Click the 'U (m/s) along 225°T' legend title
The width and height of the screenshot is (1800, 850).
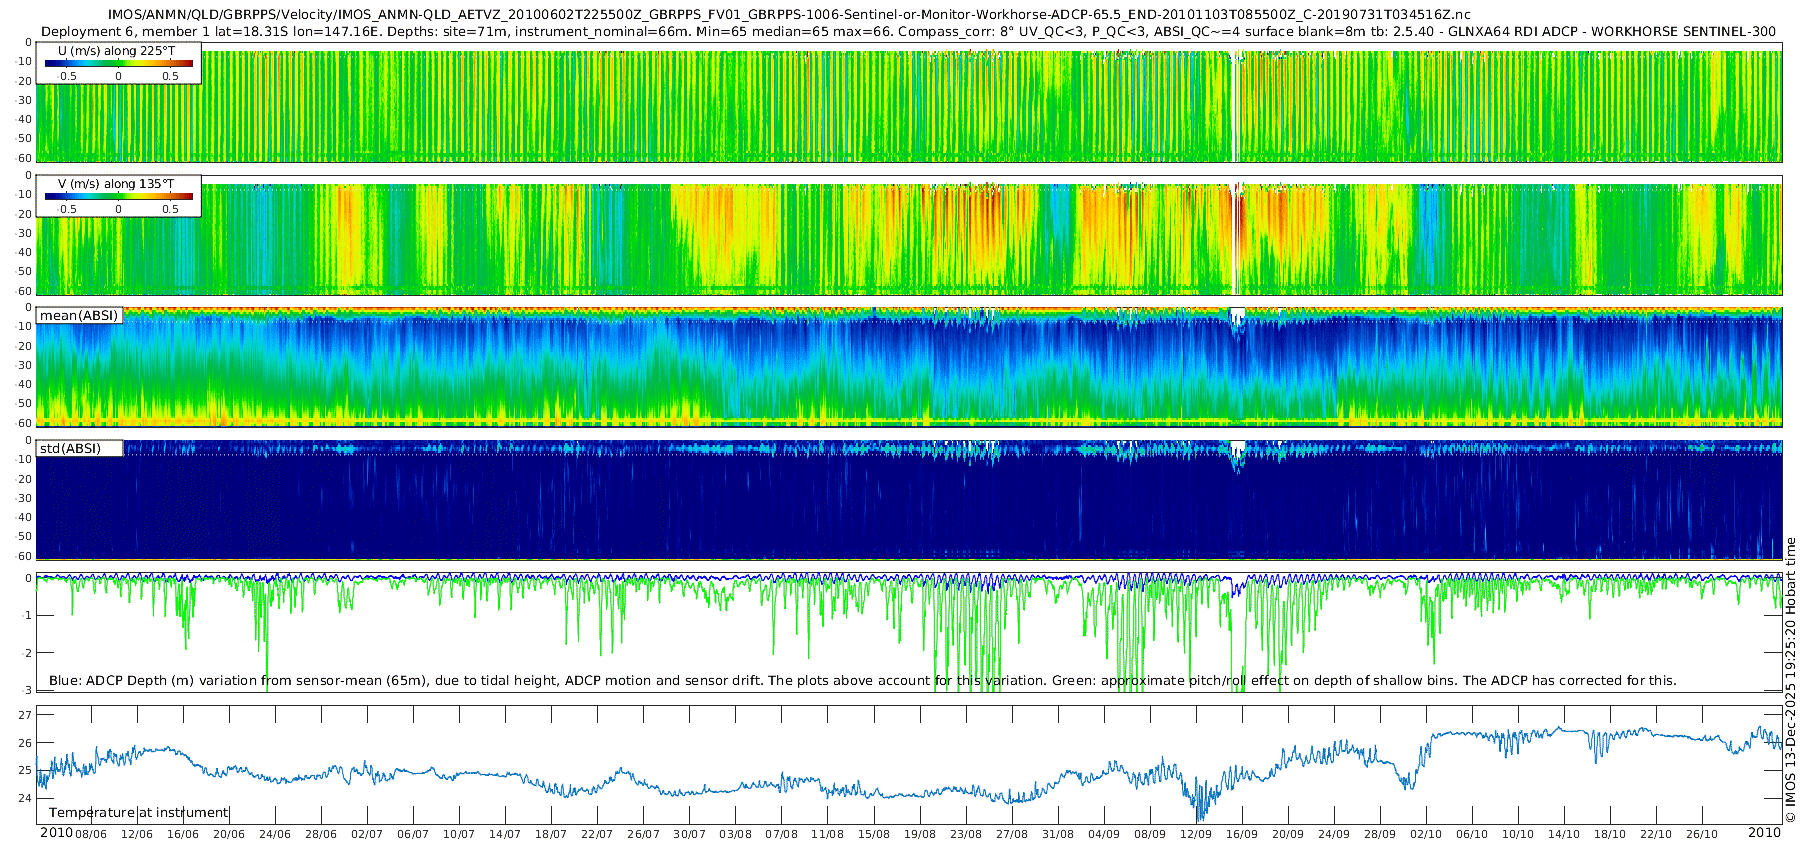116,51
